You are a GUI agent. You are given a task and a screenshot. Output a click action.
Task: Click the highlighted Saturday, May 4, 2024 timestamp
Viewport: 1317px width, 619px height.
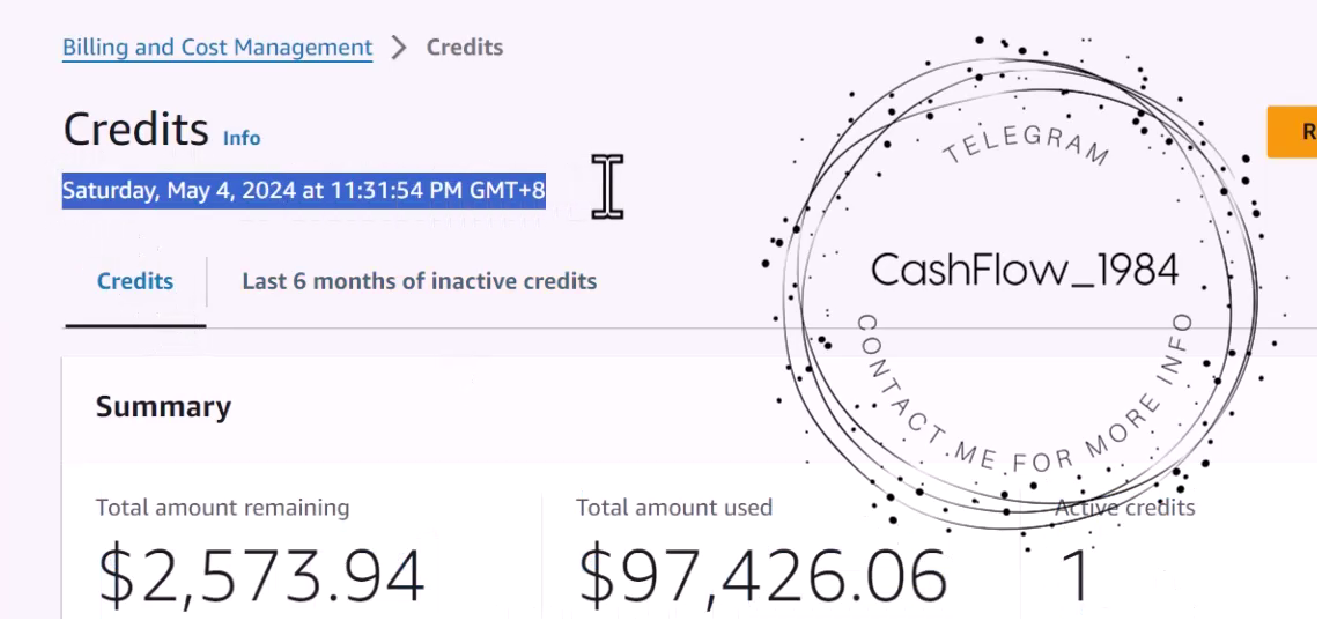(x=304, y=190)
